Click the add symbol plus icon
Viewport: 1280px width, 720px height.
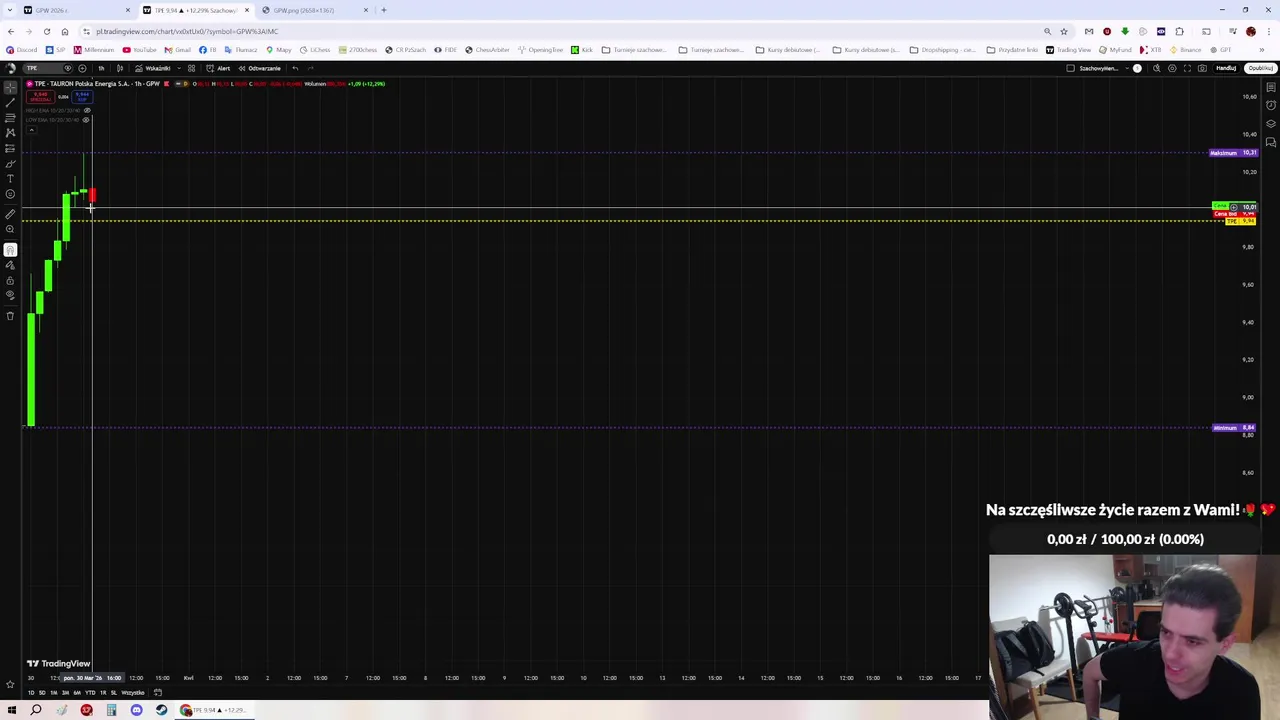coord(82,68)
